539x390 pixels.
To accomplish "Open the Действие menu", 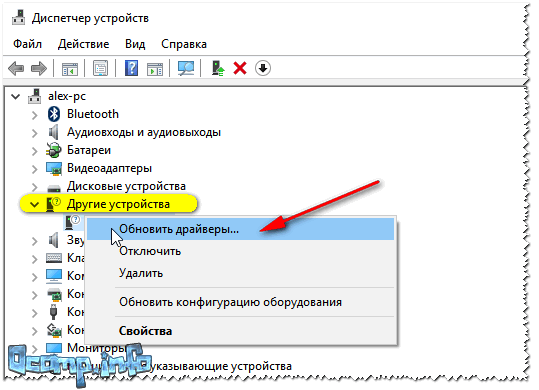I will [84, 44].
